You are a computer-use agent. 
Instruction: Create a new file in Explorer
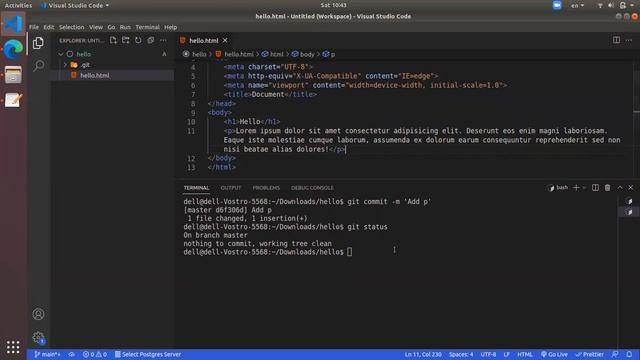(x=113, y=40)
